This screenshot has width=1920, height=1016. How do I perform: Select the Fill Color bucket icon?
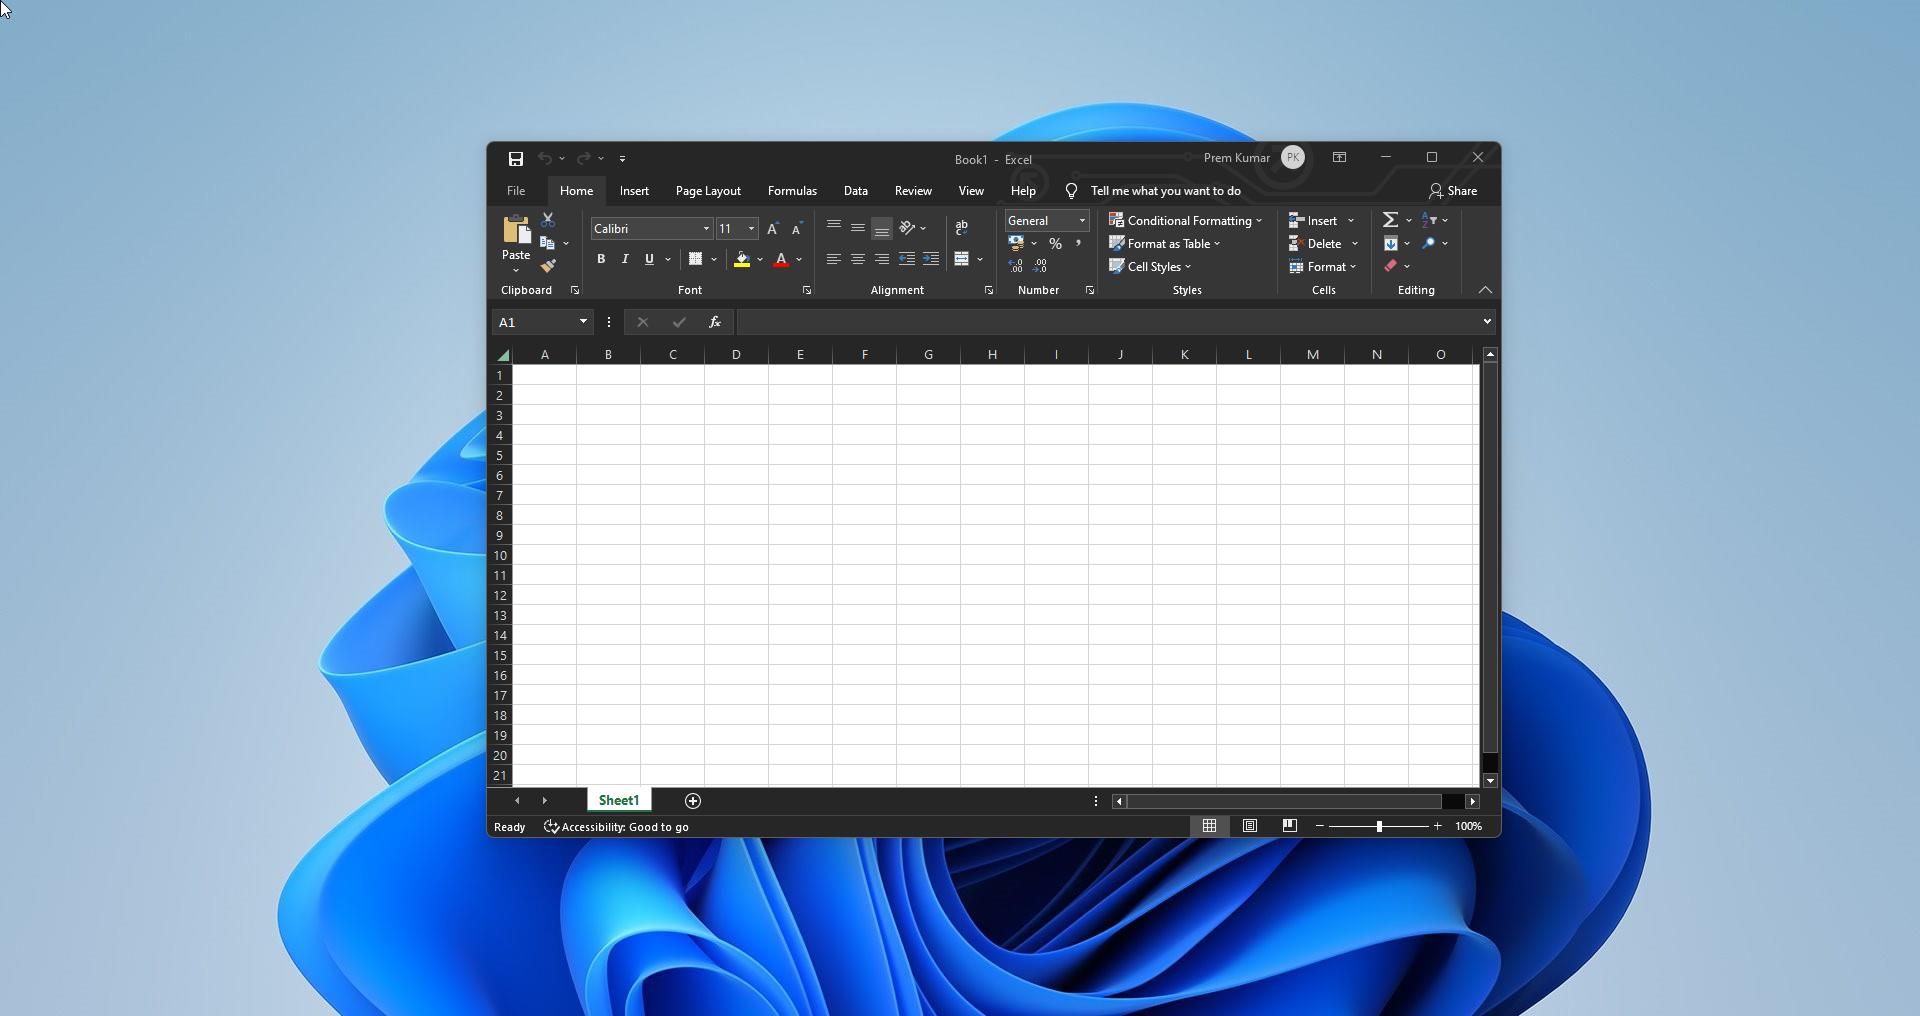[742, 260]
